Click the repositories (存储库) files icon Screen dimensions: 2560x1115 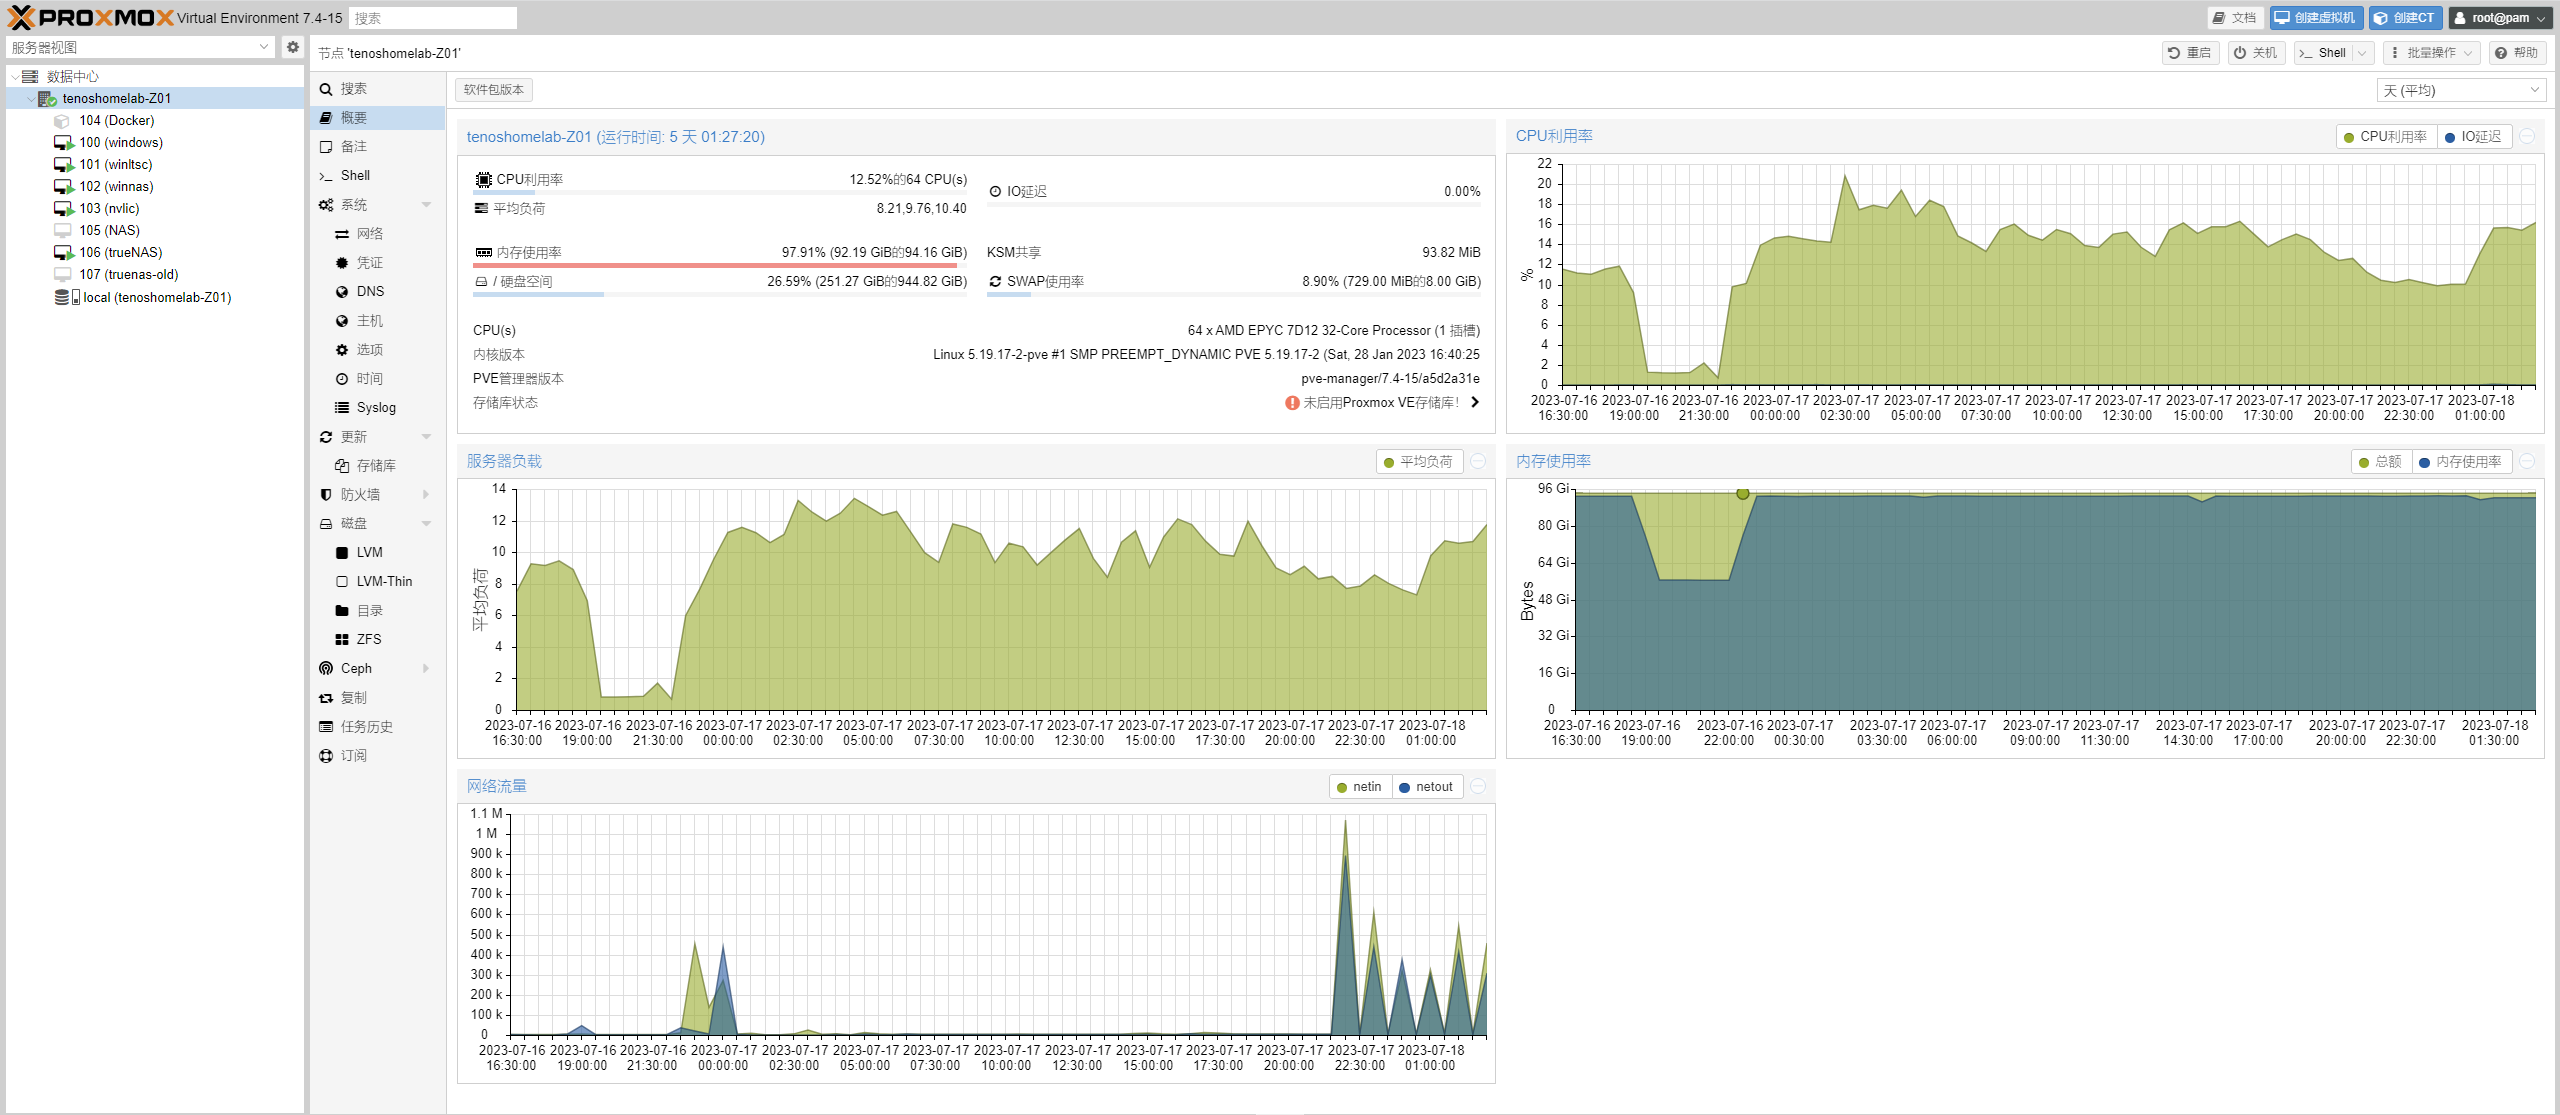pos(342,466)
